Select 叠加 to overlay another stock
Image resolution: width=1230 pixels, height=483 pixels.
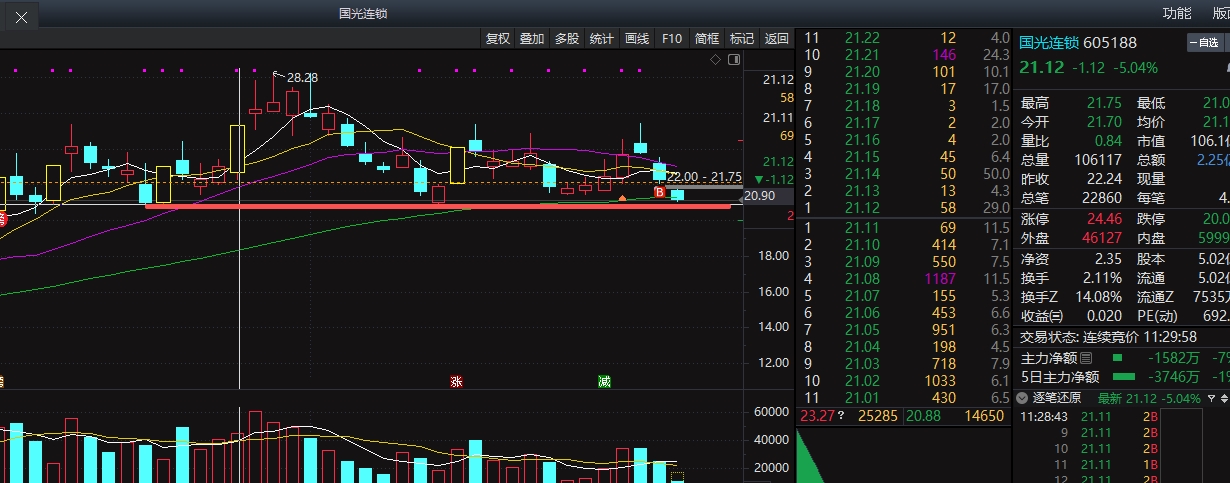(532, 39)
